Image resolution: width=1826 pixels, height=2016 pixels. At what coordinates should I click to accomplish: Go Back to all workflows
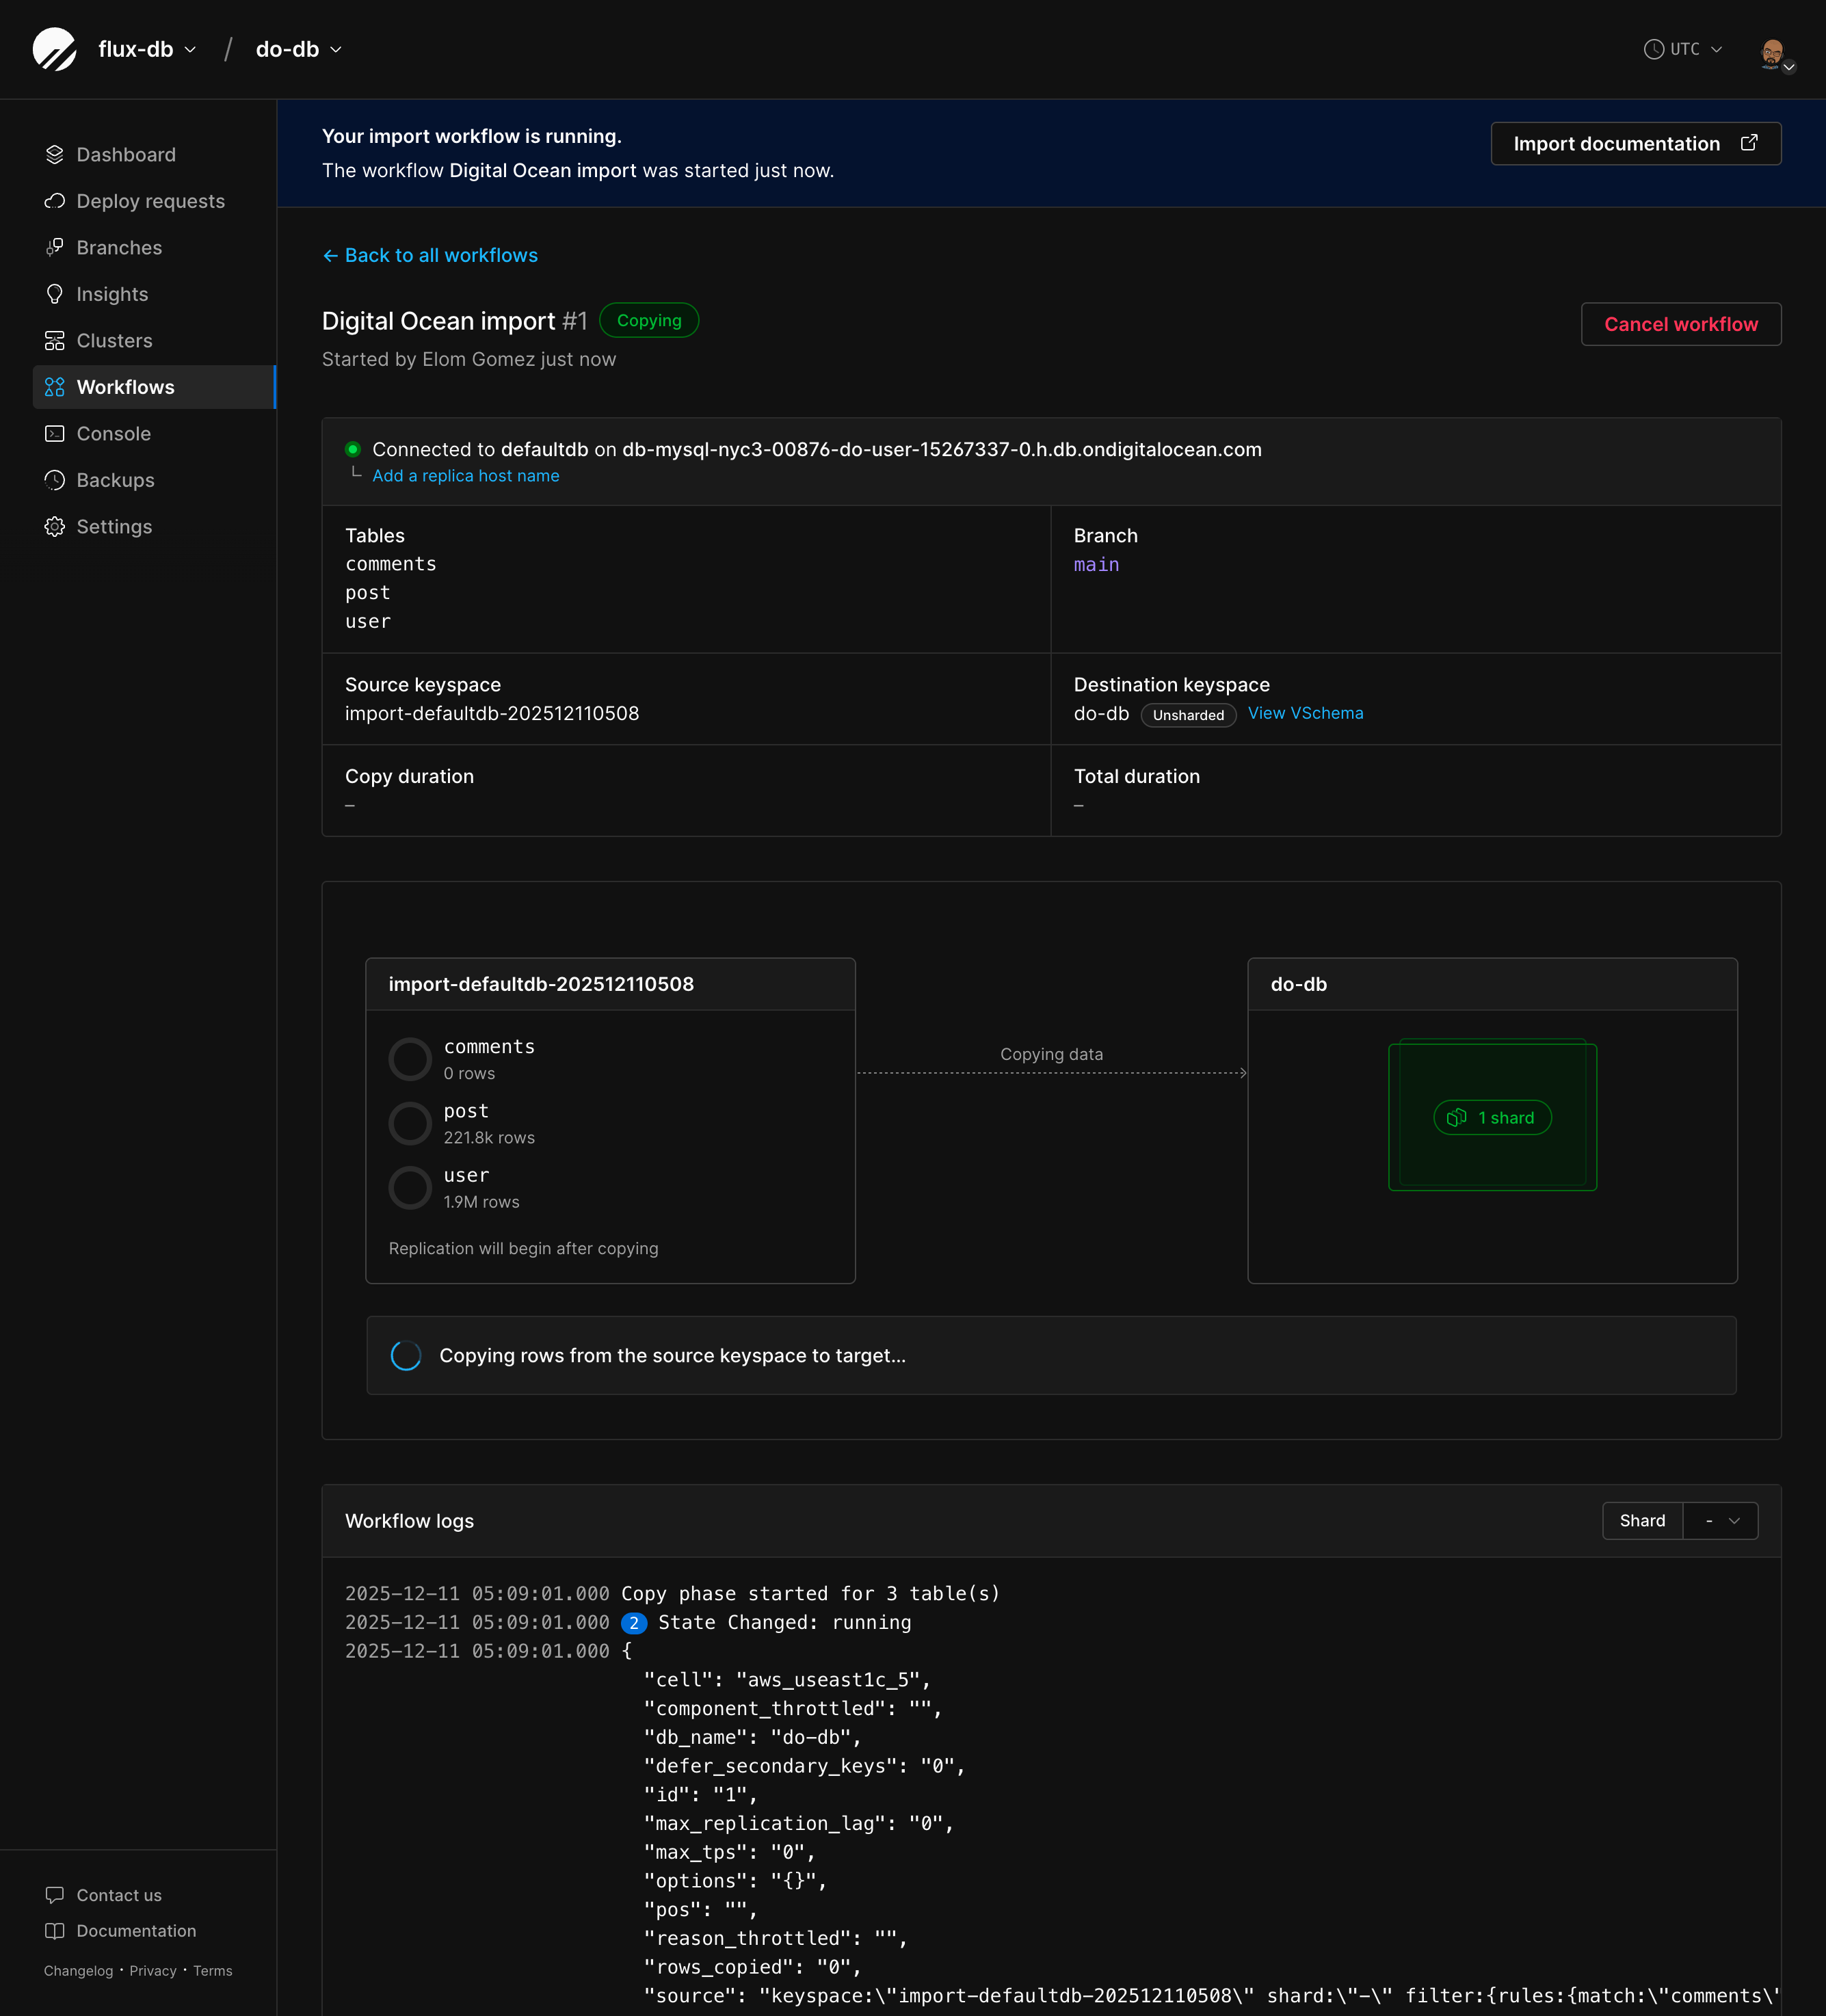point(430,255)
